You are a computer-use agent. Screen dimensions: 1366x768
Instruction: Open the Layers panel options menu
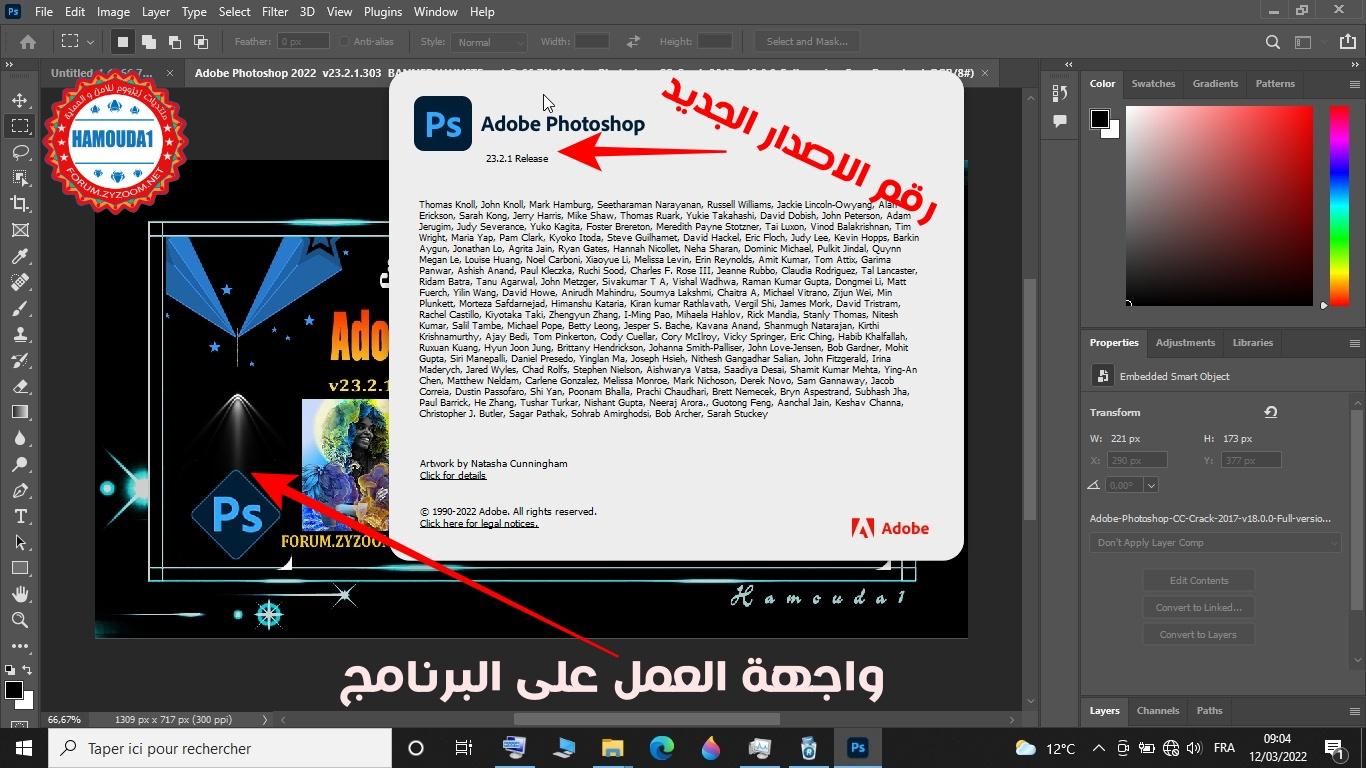click(x=1354, y=711)
